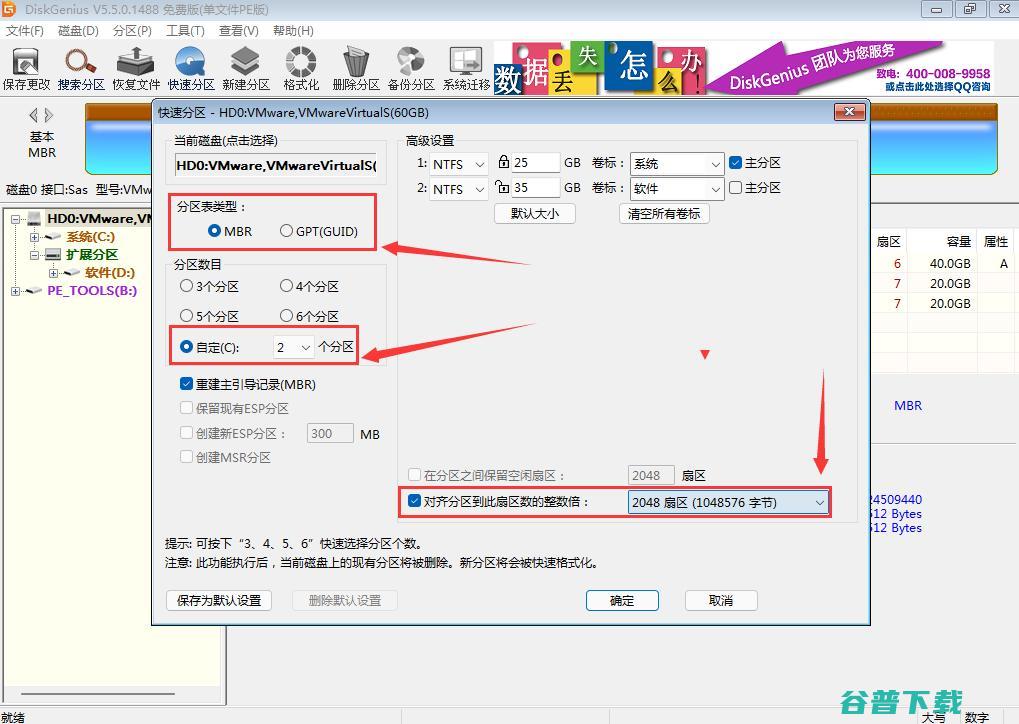Uncheck 重建主引导记录(MBR)
Viewport: 1019px width, 724px height.
pos(186,384)
